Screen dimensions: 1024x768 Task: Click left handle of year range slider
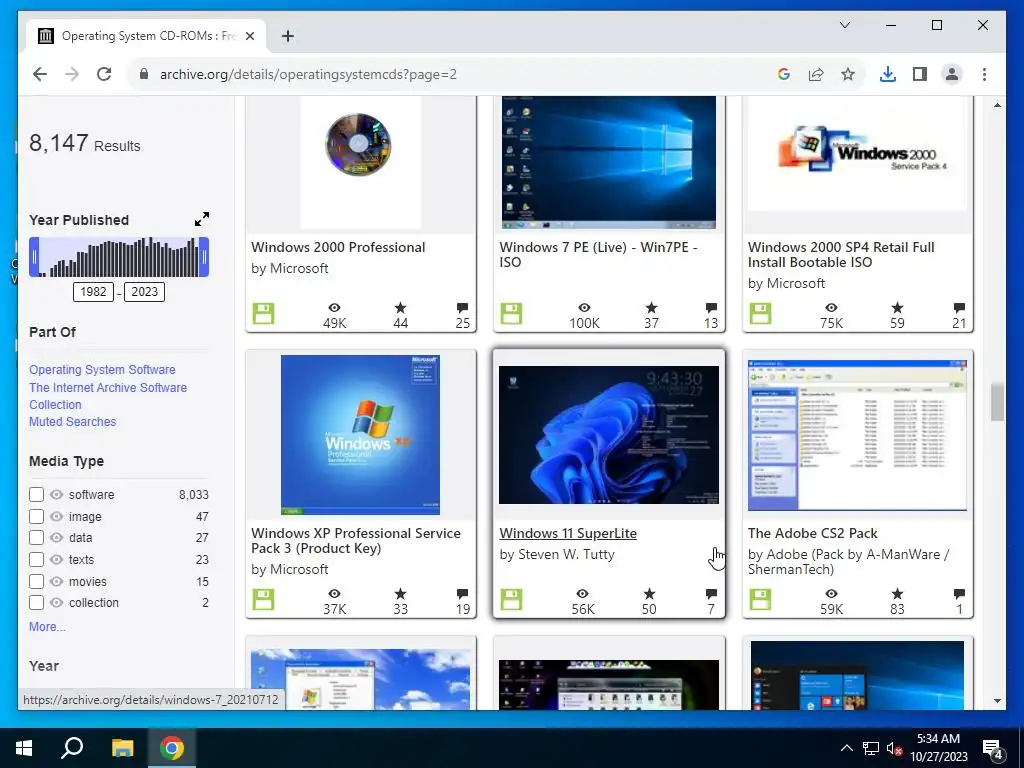[34, 257]
